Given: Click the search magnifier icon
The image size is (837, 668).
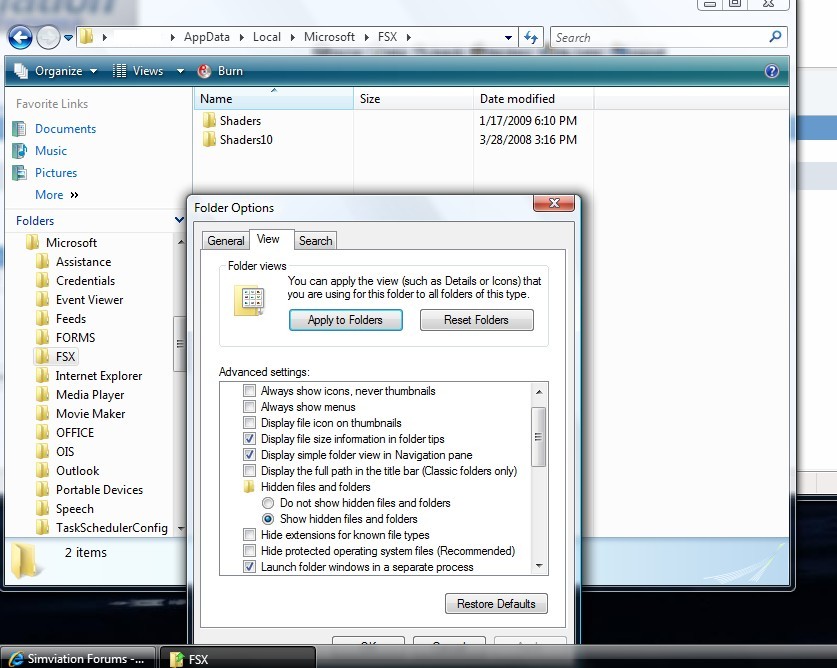Looking at the screenshot, I should [775, 38].
